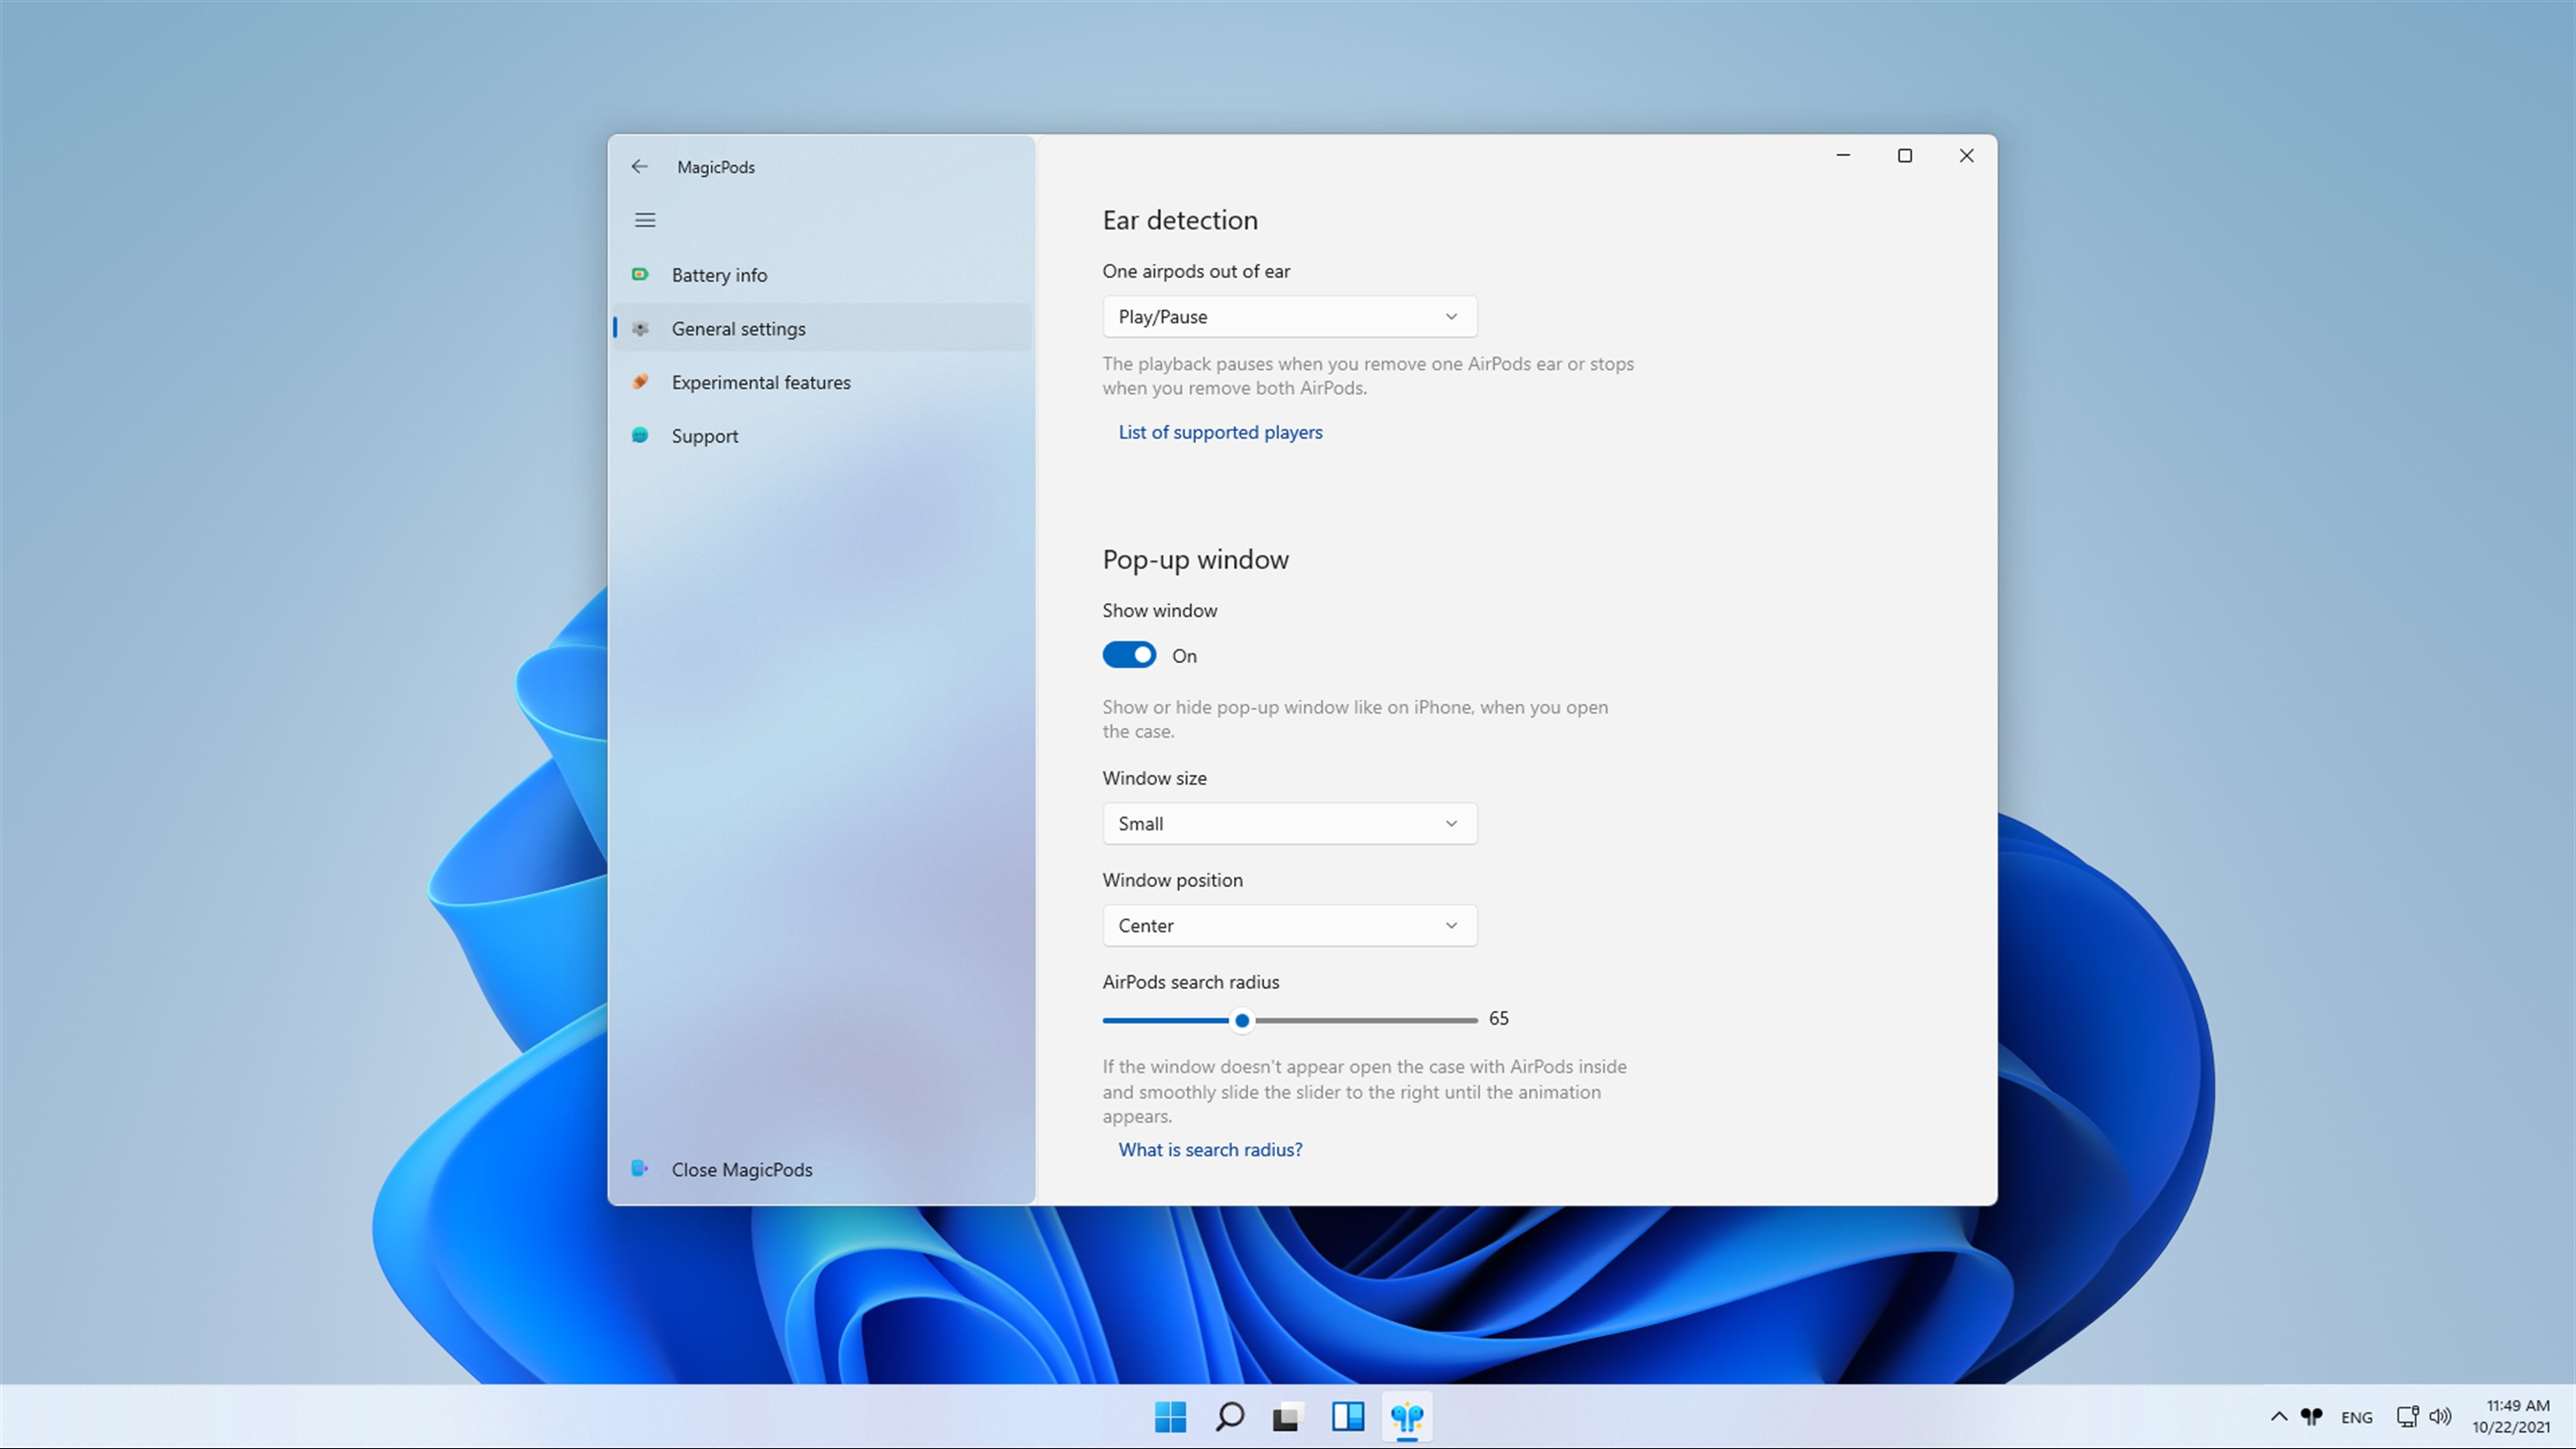Click What is search radius link
Viewport: 2576px width, 1449px height.
[1210, 1149]
